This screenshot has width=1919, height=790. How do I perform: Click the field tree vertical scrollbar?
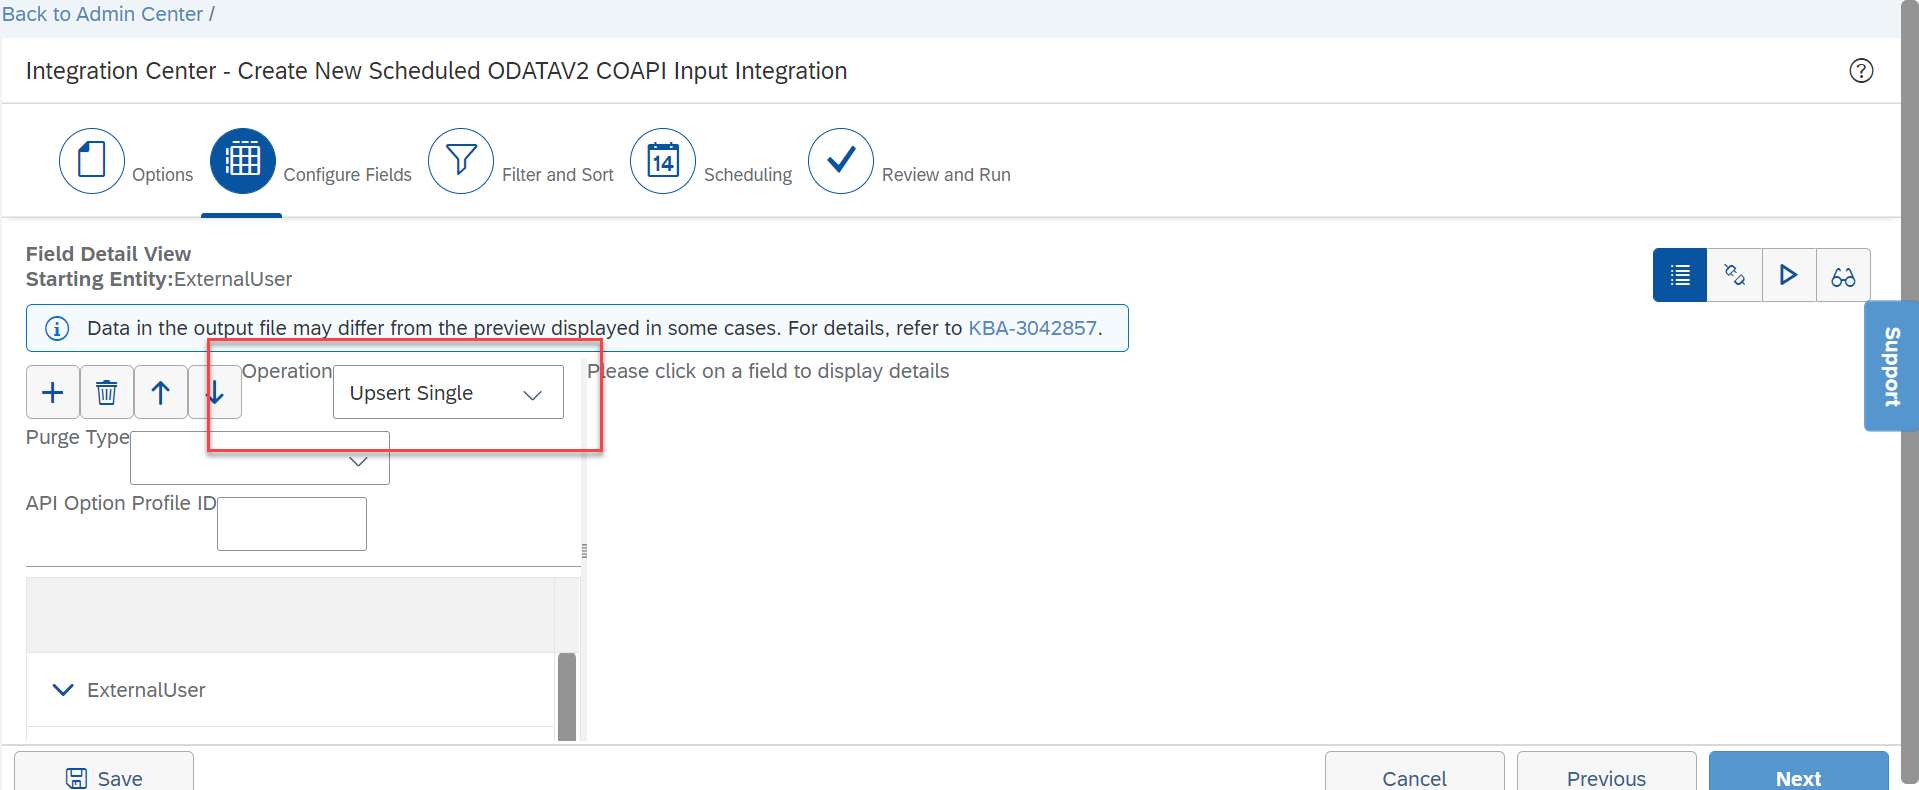[567, 696]
